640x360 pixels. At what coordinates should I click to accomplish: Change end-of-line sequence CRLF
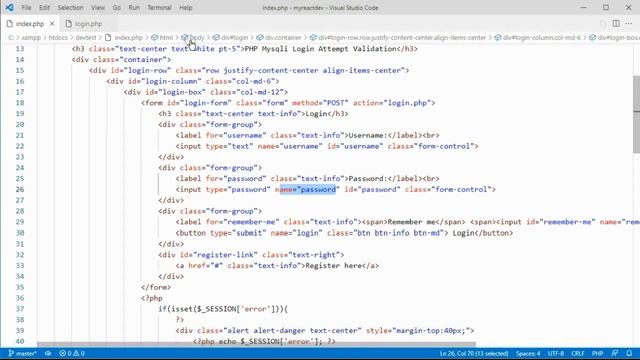click(x=578, y=353)
